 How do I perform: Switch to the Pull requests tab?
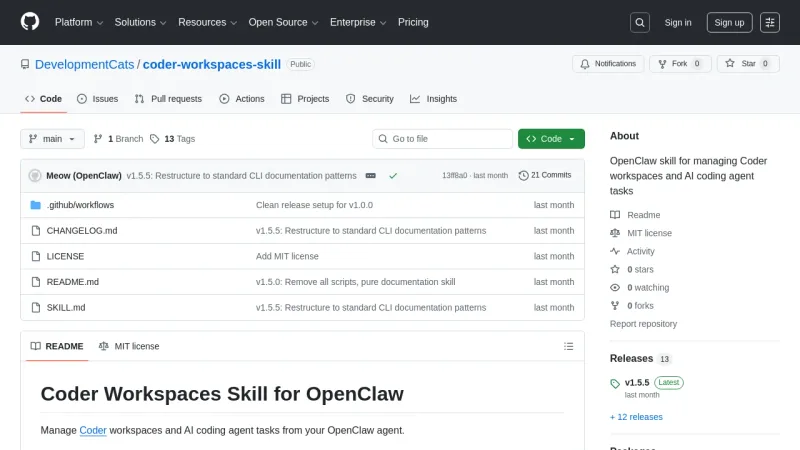point(168,99)
